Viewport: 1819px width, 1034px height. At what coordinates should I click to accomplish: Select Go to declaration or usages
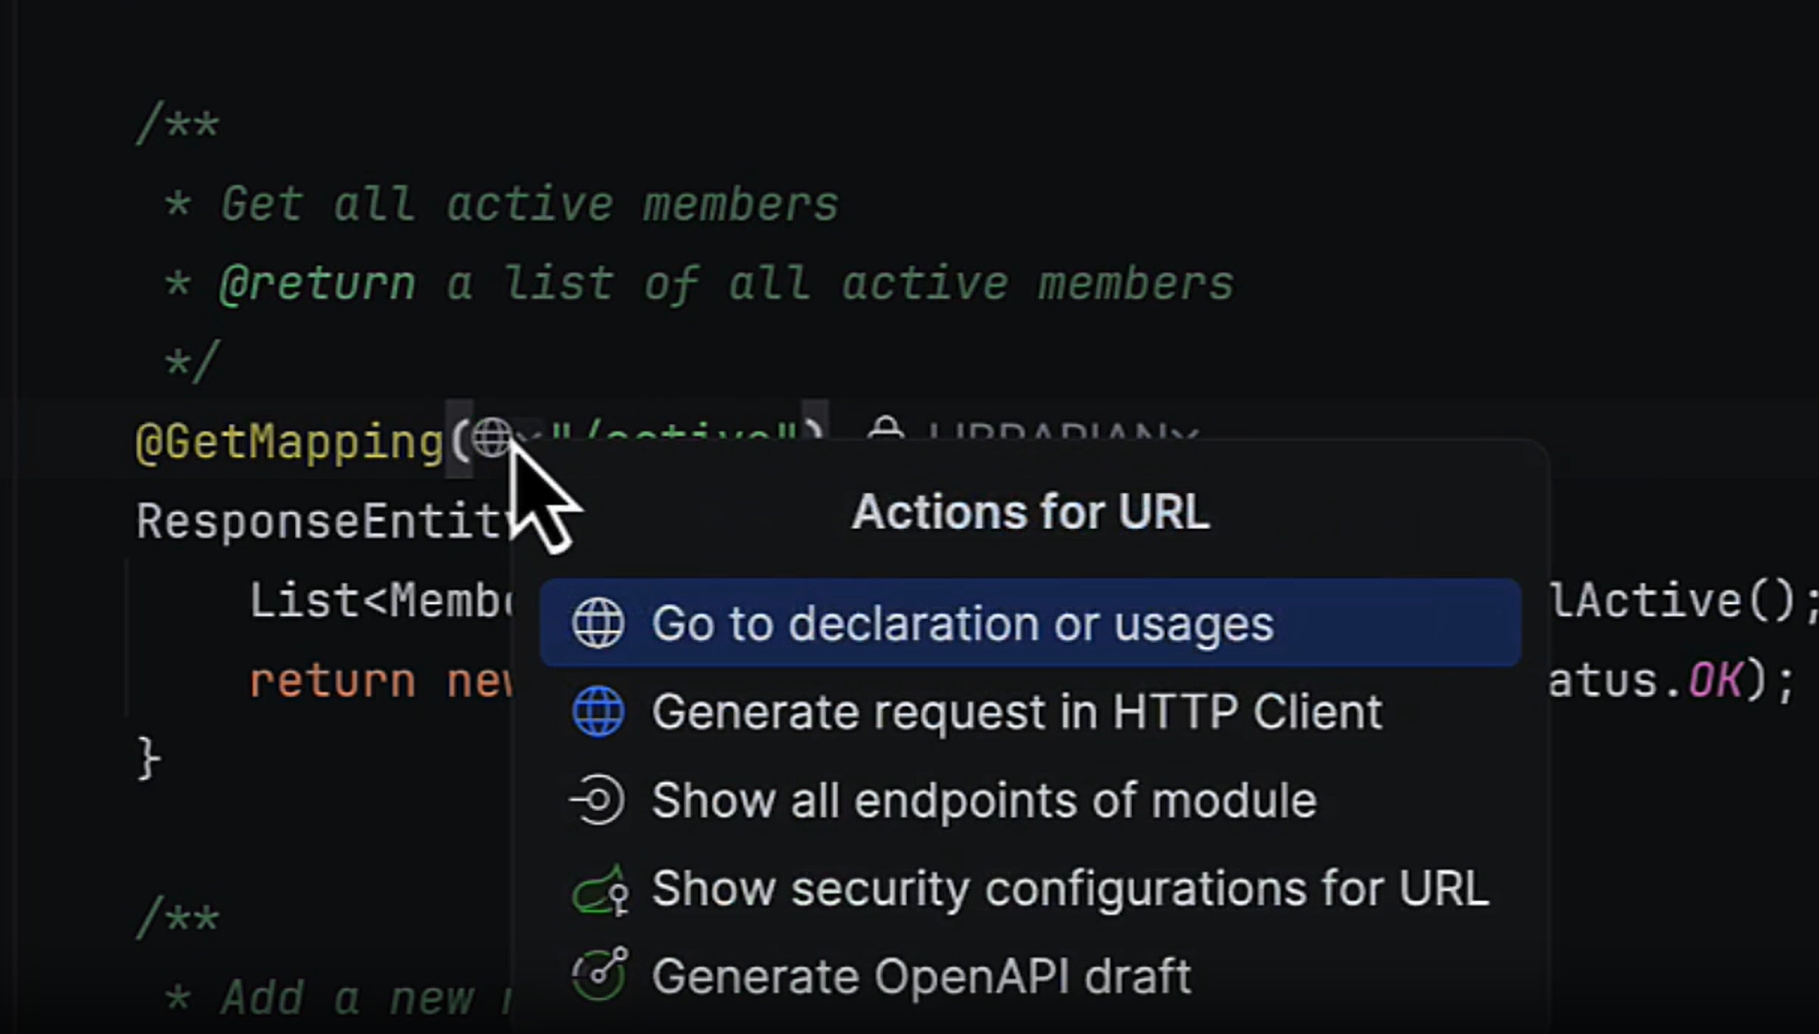click(1030, 623)
